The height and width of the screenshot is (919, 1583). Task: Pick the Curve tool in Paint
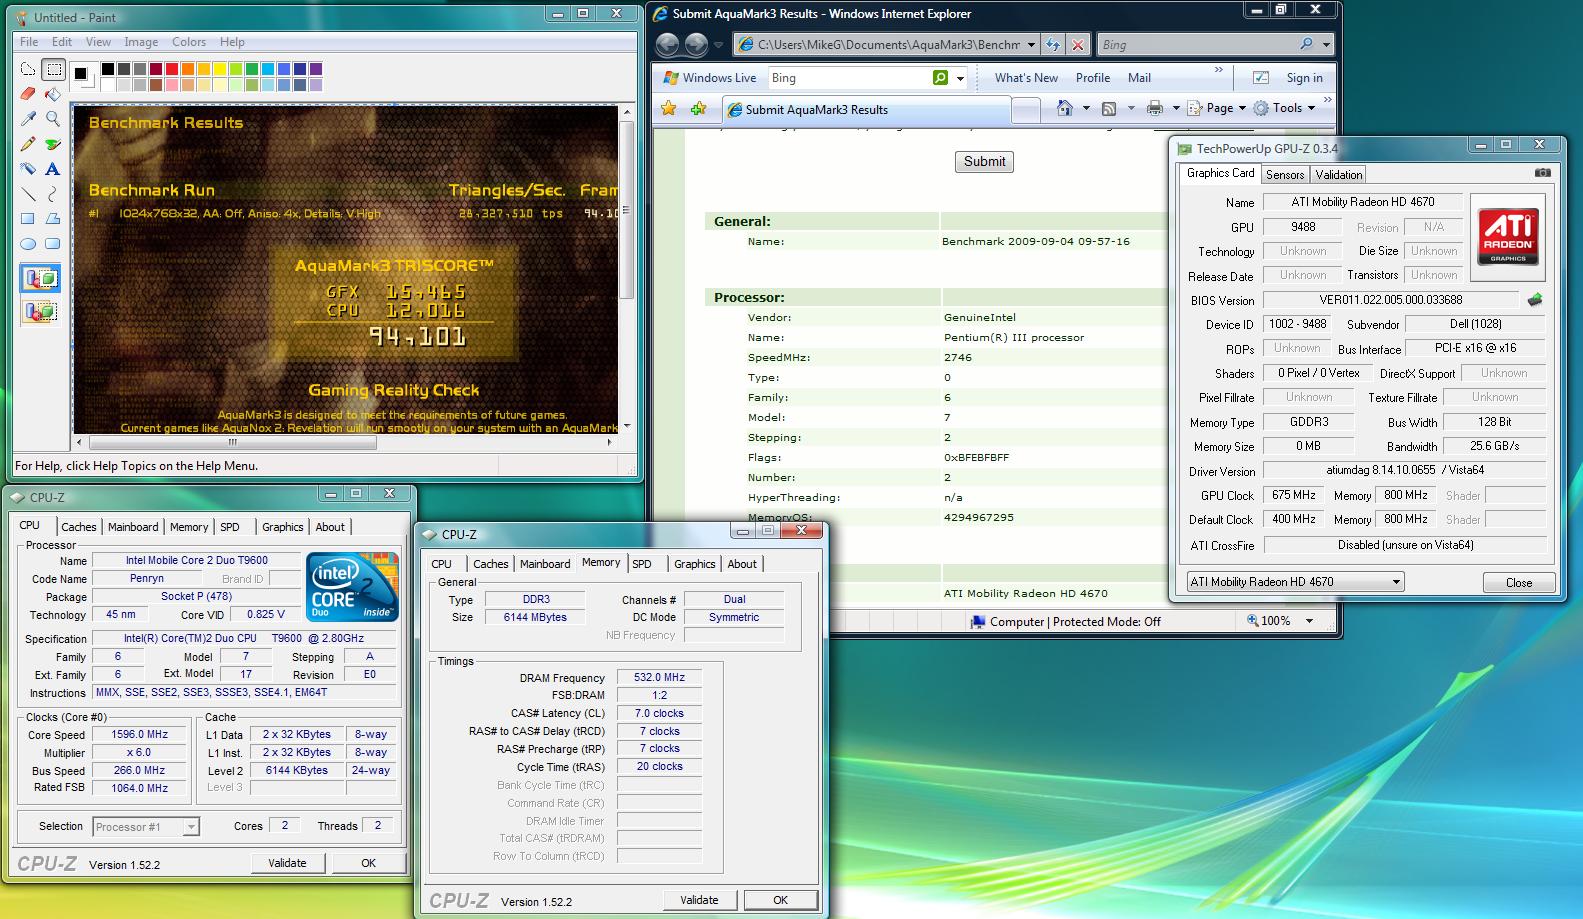(53, 194)
